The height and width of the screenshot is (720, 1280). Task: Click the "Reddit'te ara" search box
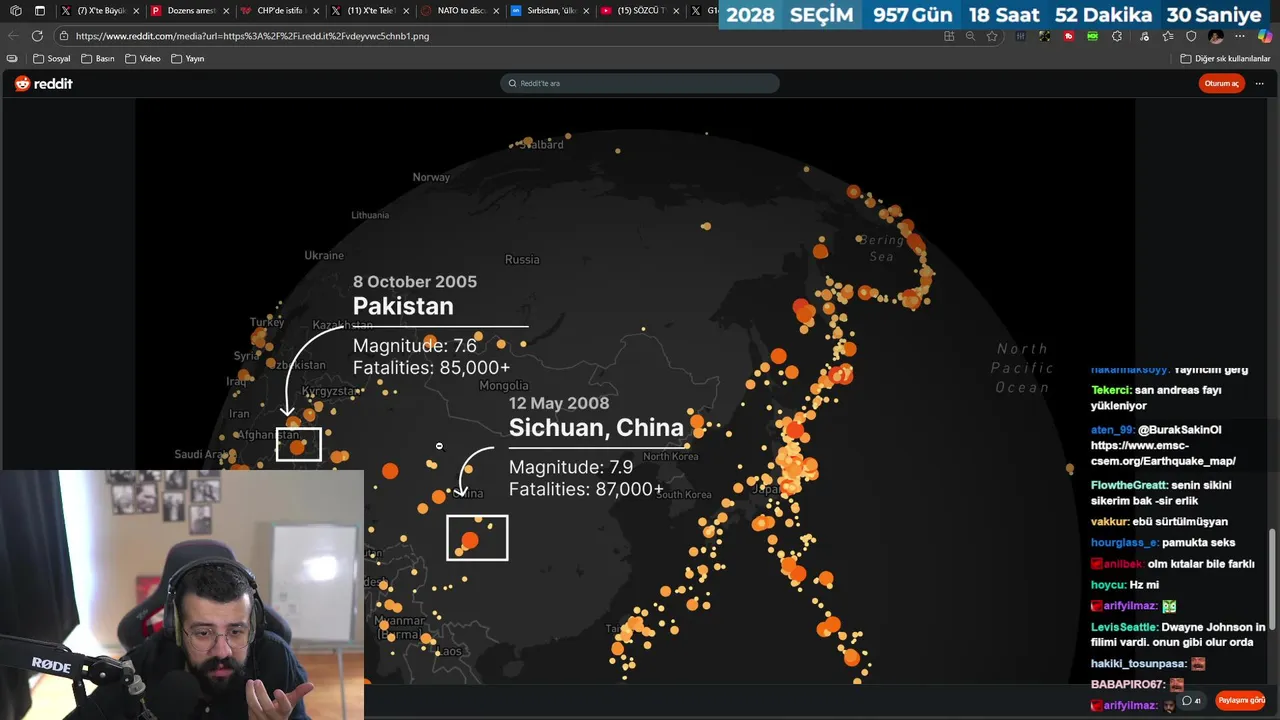pos(640,84)
